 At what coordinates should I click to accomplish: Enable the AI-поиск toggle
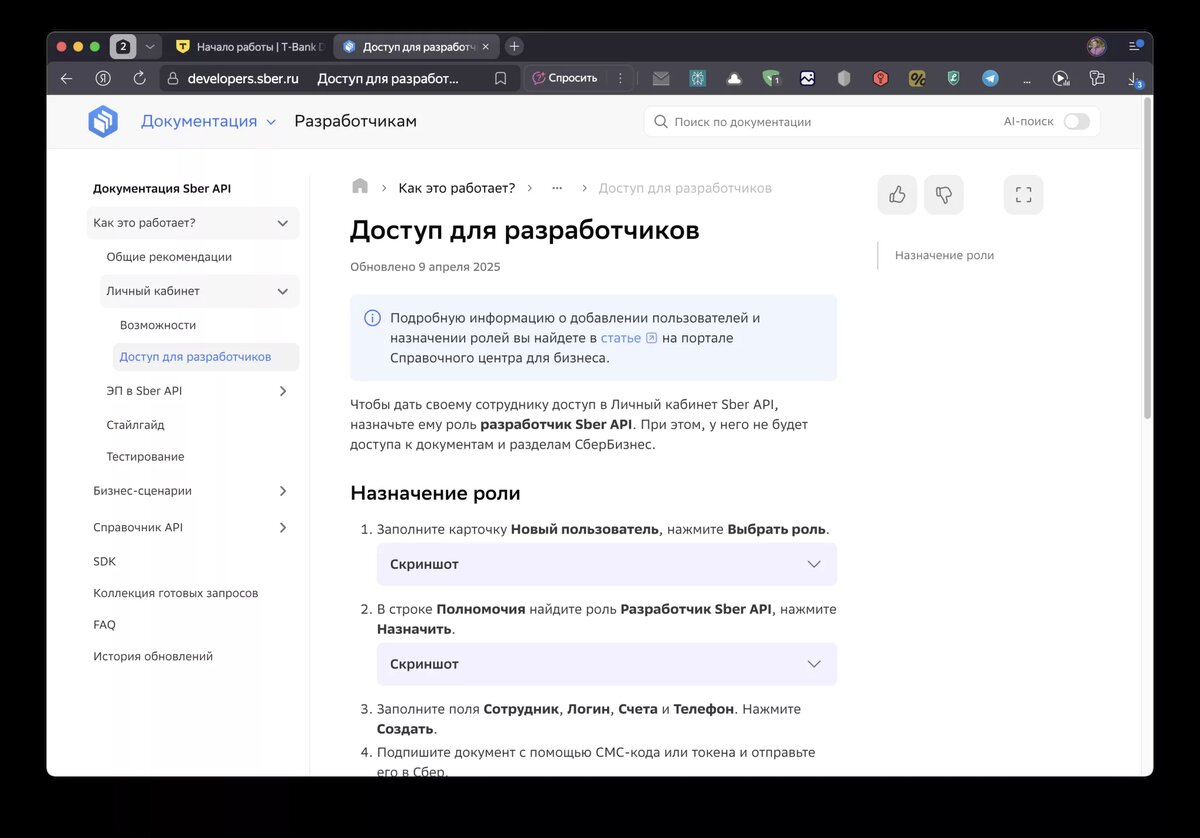coord(1076,120)
